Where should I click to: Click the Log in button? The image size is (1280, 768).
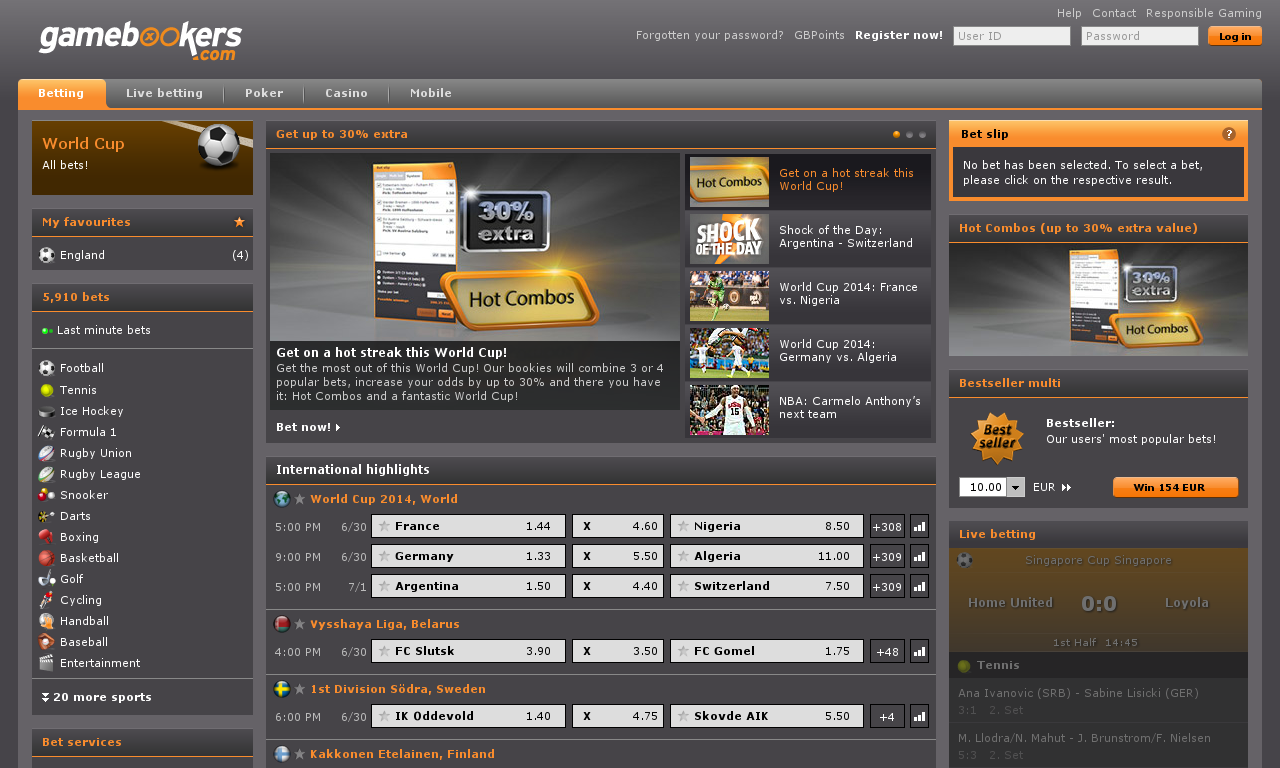point(1234,36)
